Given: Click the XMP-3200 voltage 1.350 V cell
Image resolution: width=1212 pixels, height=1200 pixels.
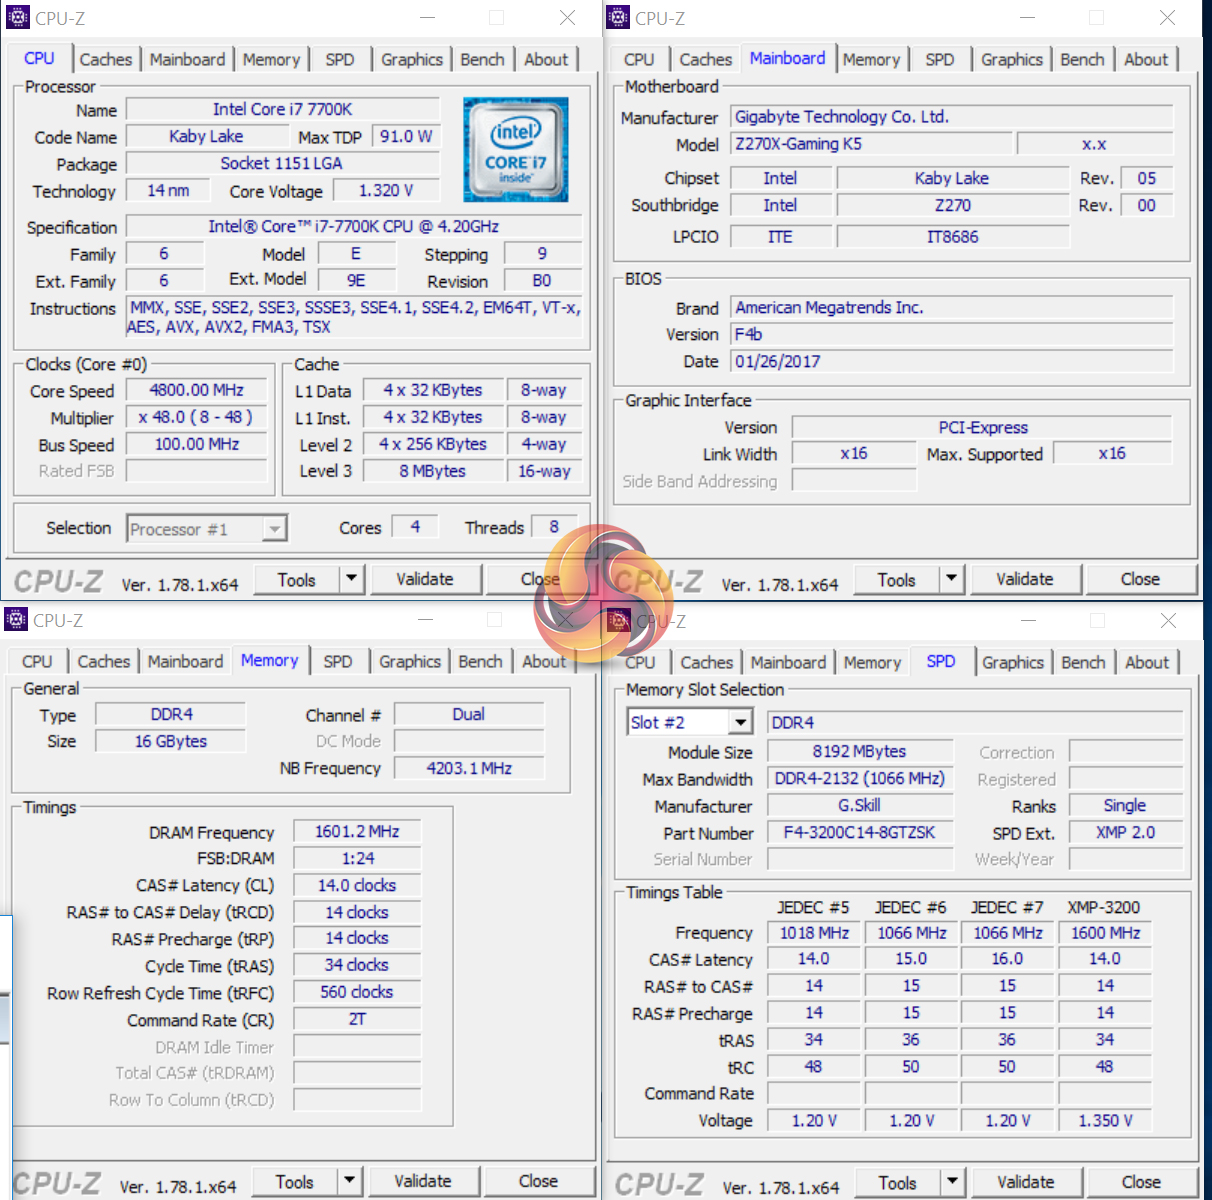Looking at the screenshot, I should point(1105,1120).
